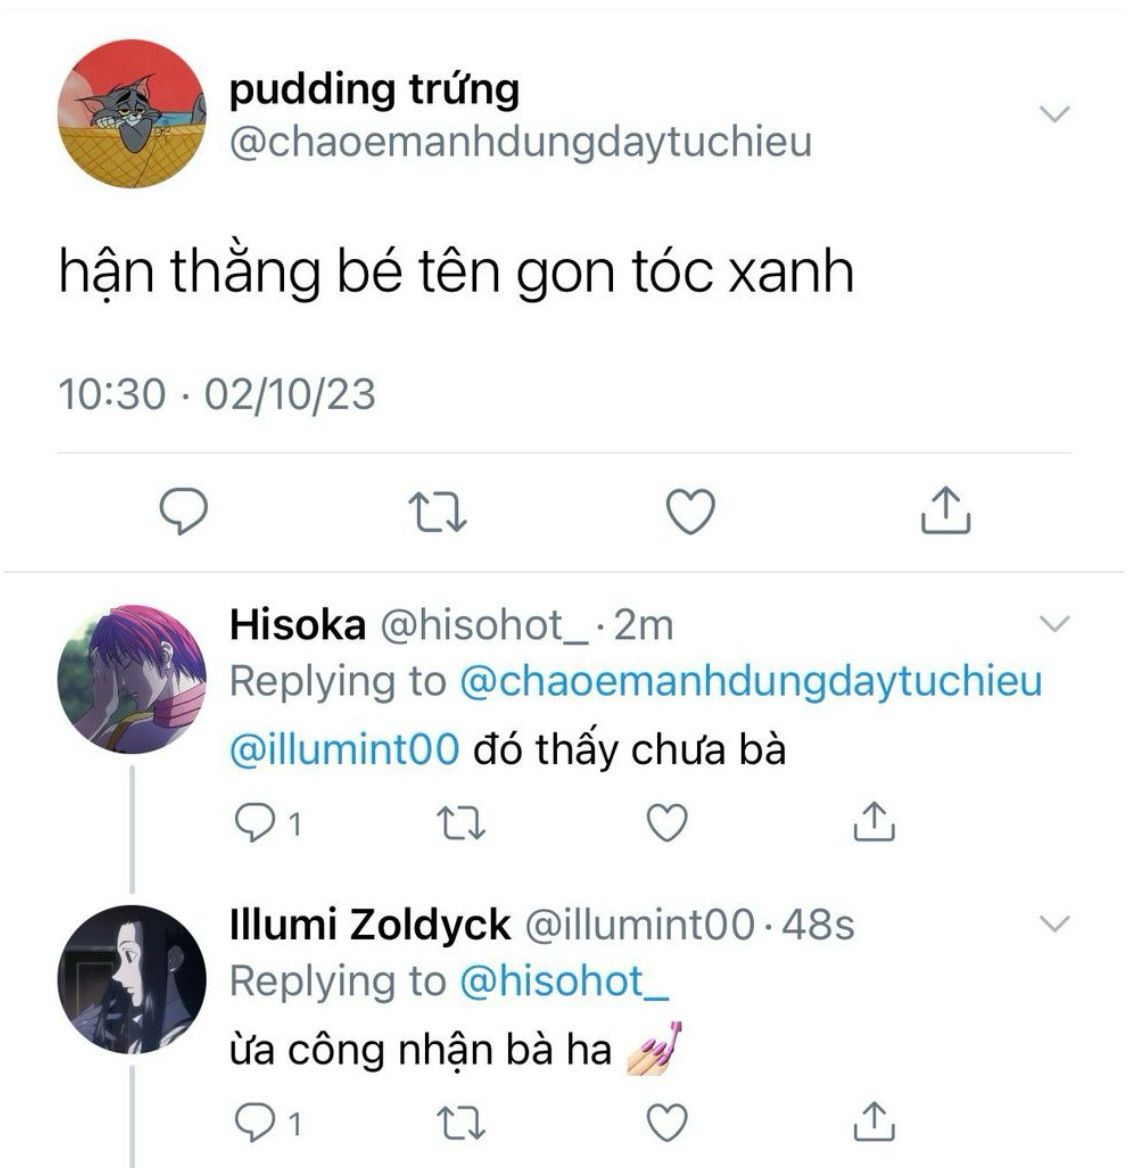Reply to pudding trứng's main tweet
Screen dimensions: 1146x1168
tap(184, 511)
